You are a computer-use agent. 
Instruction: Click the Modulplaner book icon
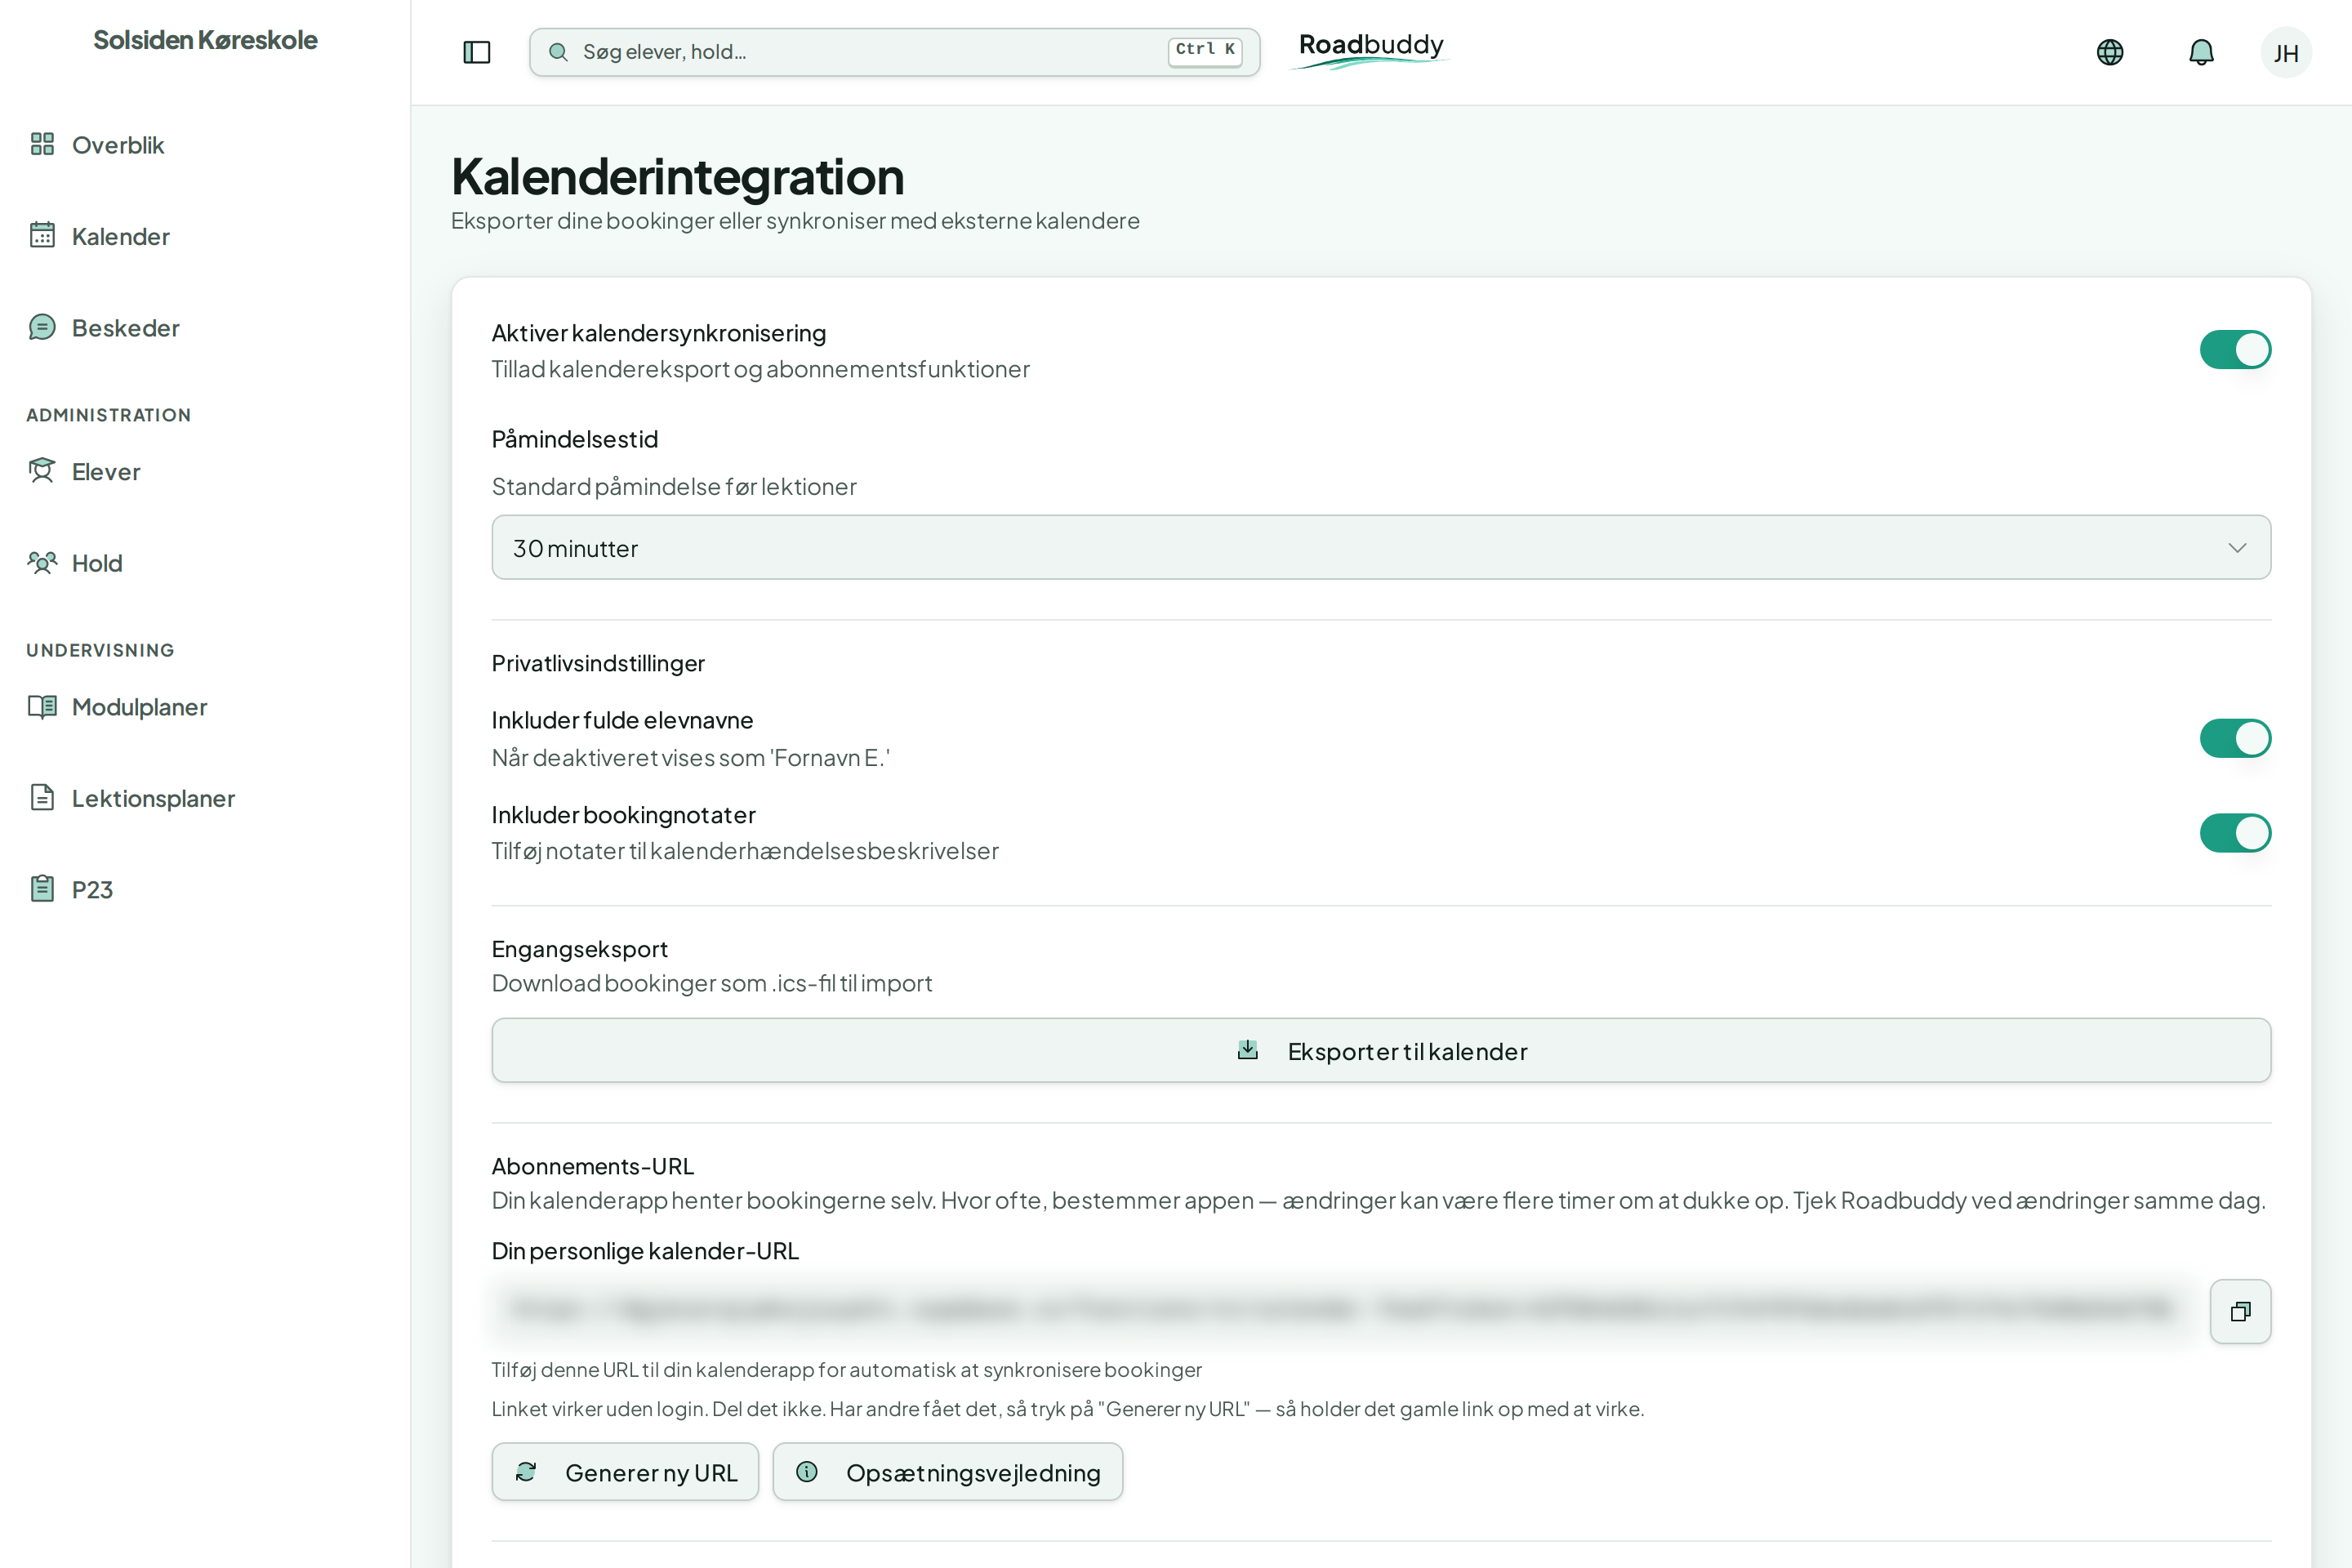[42, 706]
